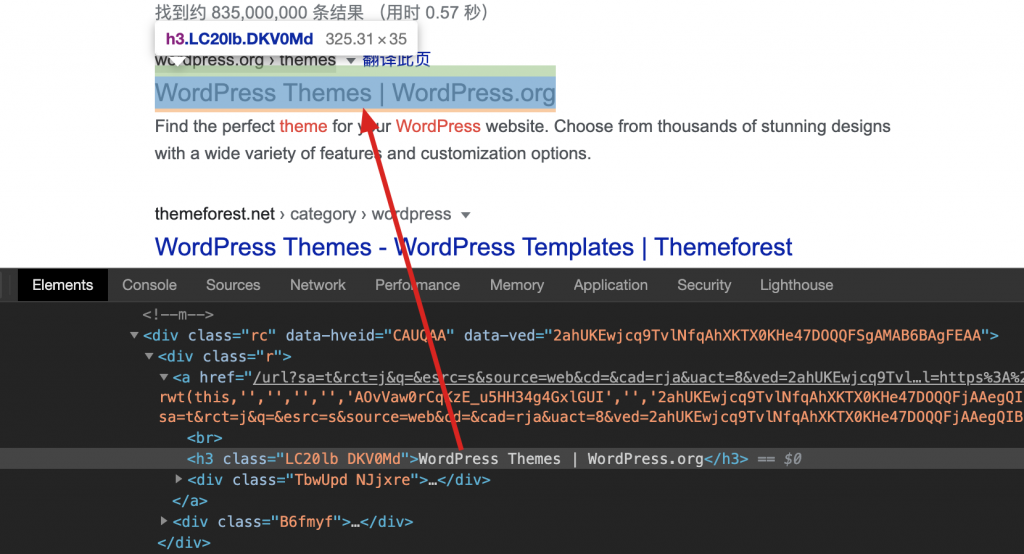Click the Elements tab
This screenshot has height=554, width=1024.
click(x=62, y=285)
